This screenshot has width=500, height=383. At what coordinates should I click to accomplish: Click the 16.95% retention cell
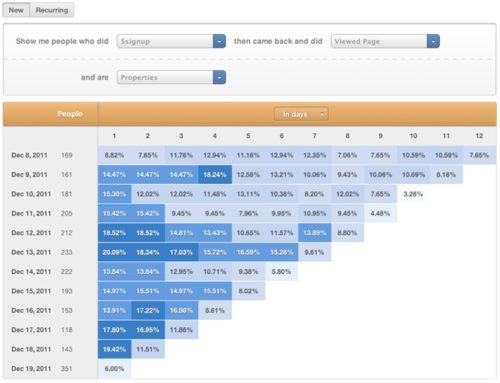coord(148,330)
